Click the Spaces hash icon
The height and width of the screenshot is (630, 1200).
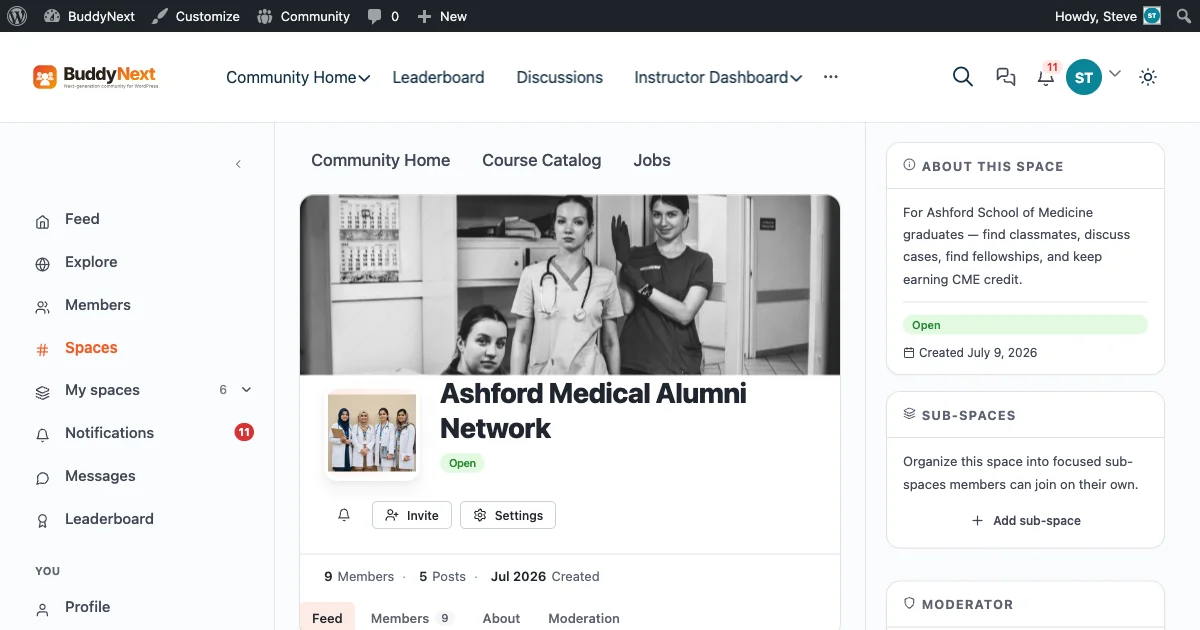coord(42,350)
